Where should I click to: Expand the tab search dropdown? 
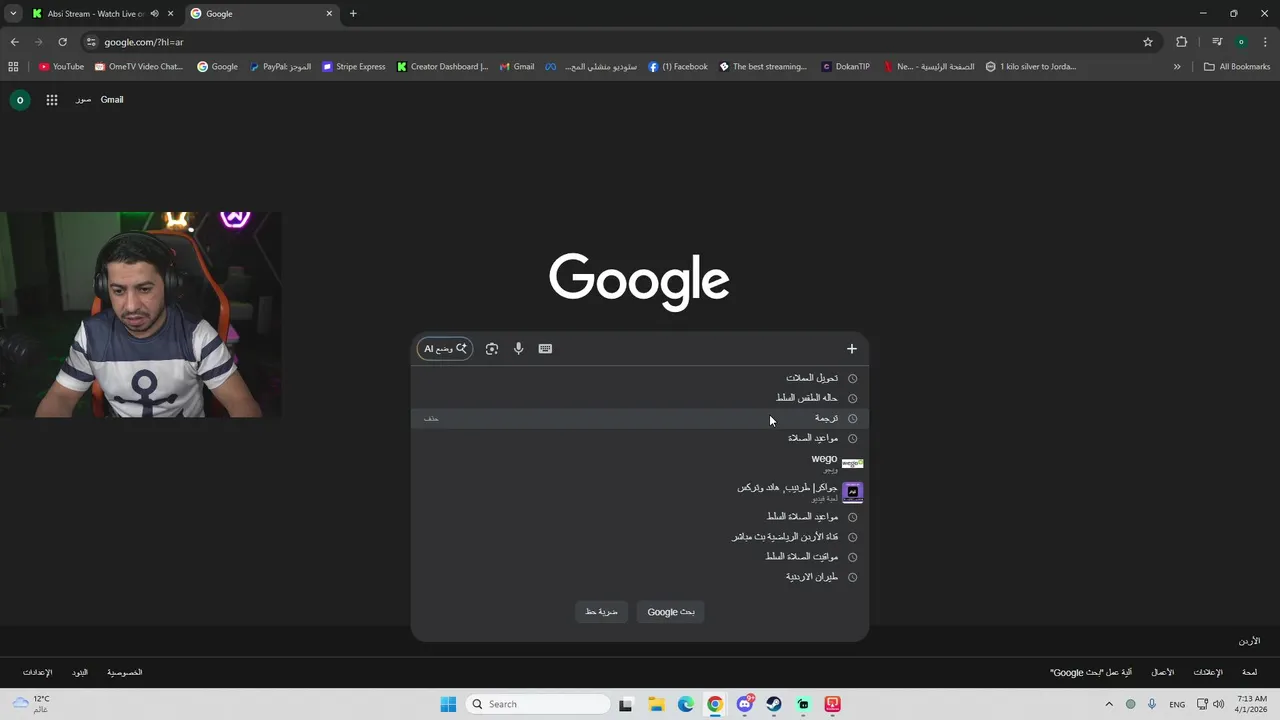click(13, 14)
